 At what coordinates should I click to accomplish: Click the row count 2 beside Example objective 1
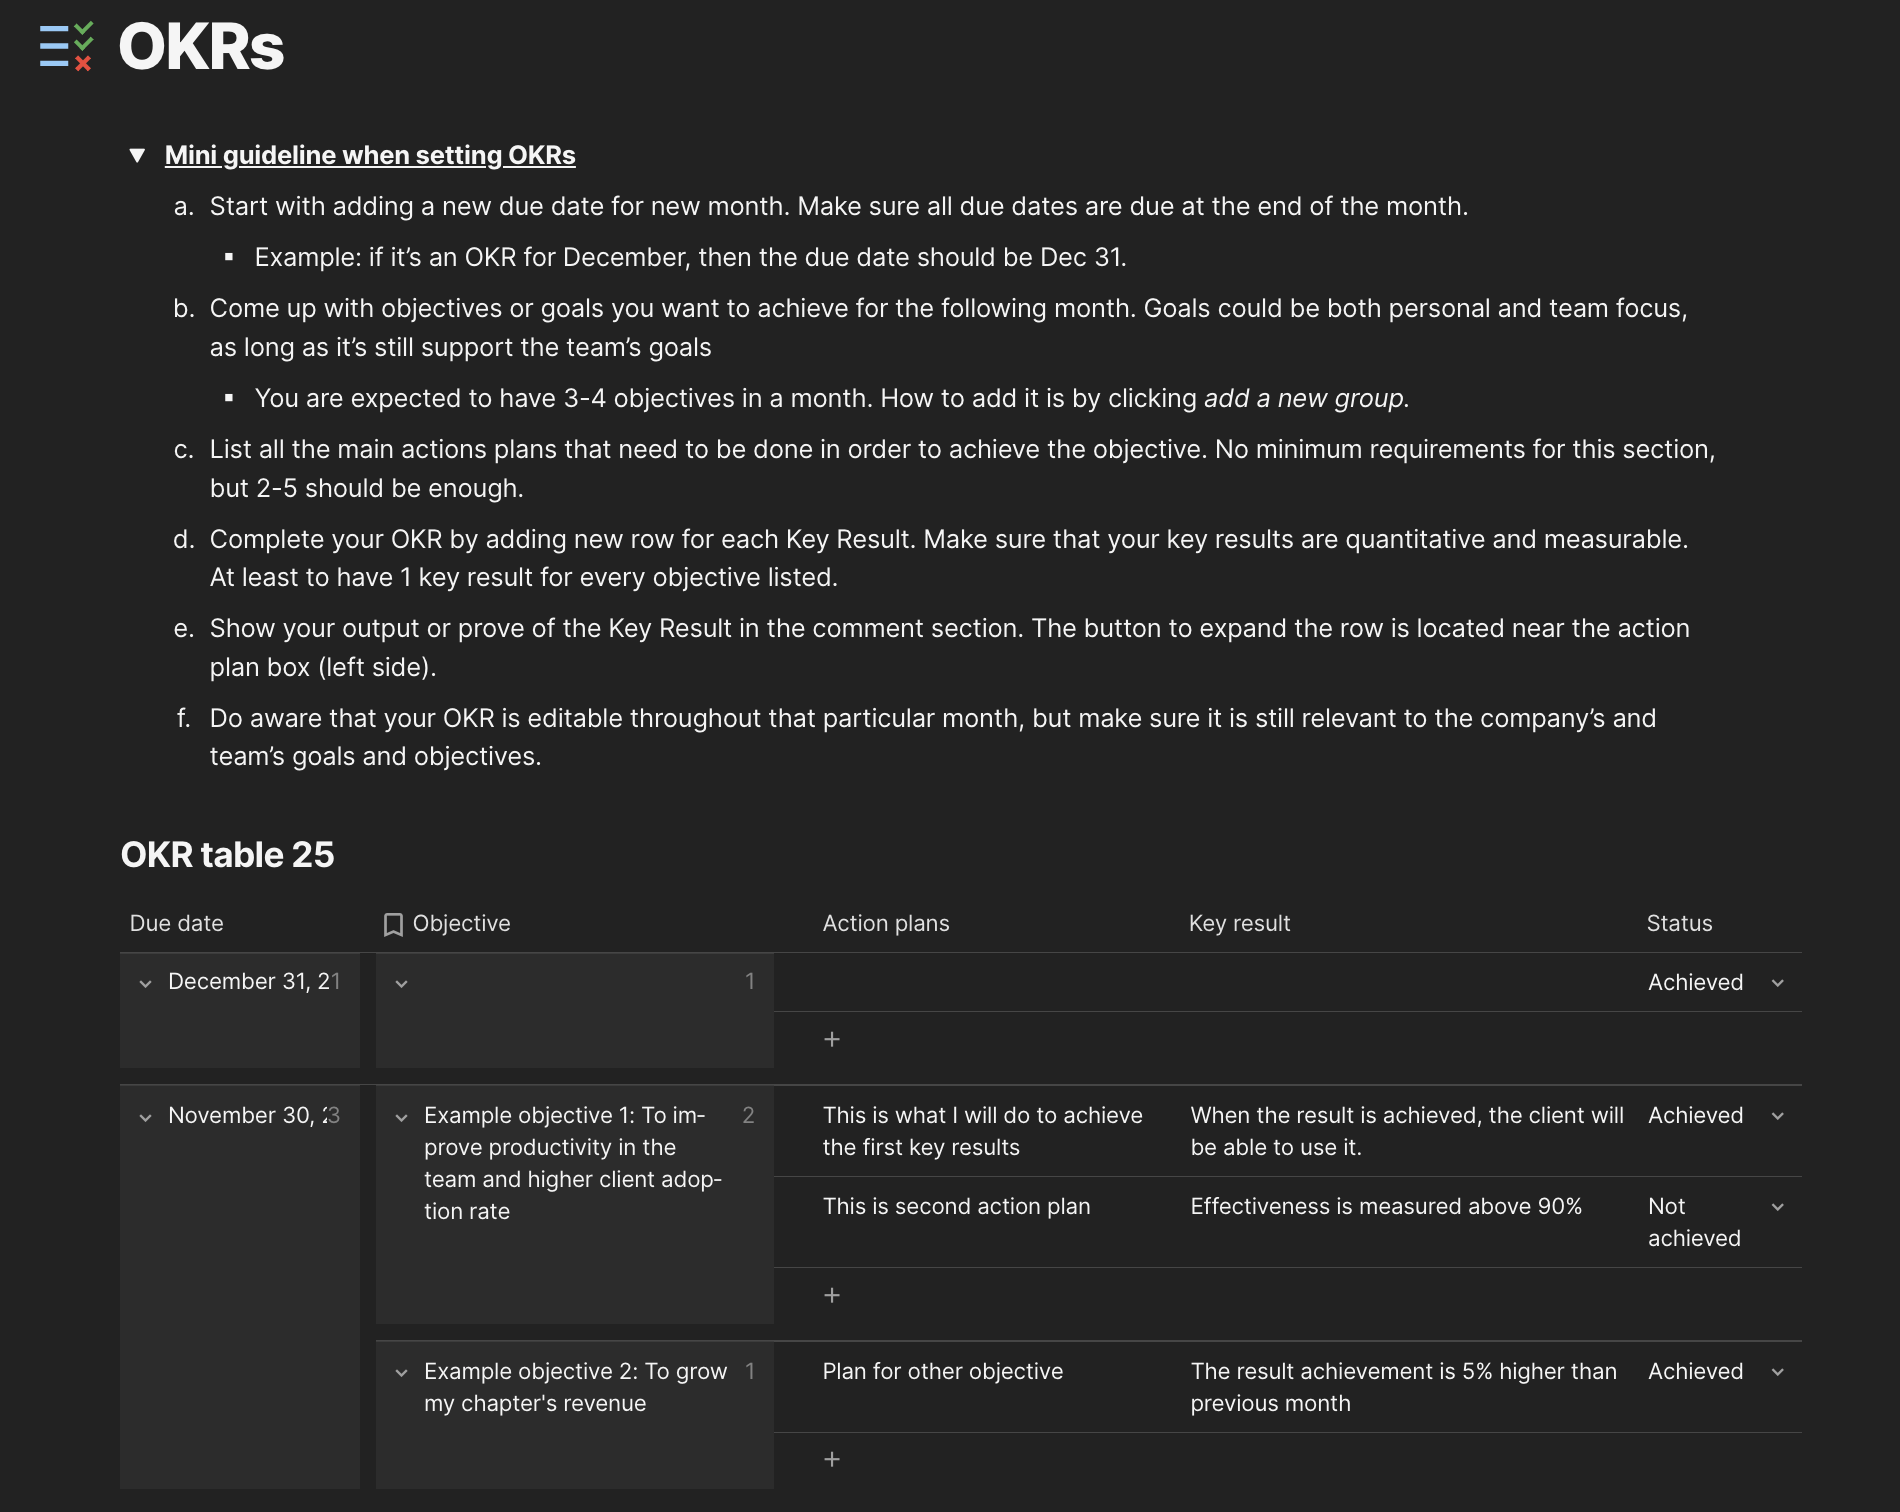(x=748, y=1115)
